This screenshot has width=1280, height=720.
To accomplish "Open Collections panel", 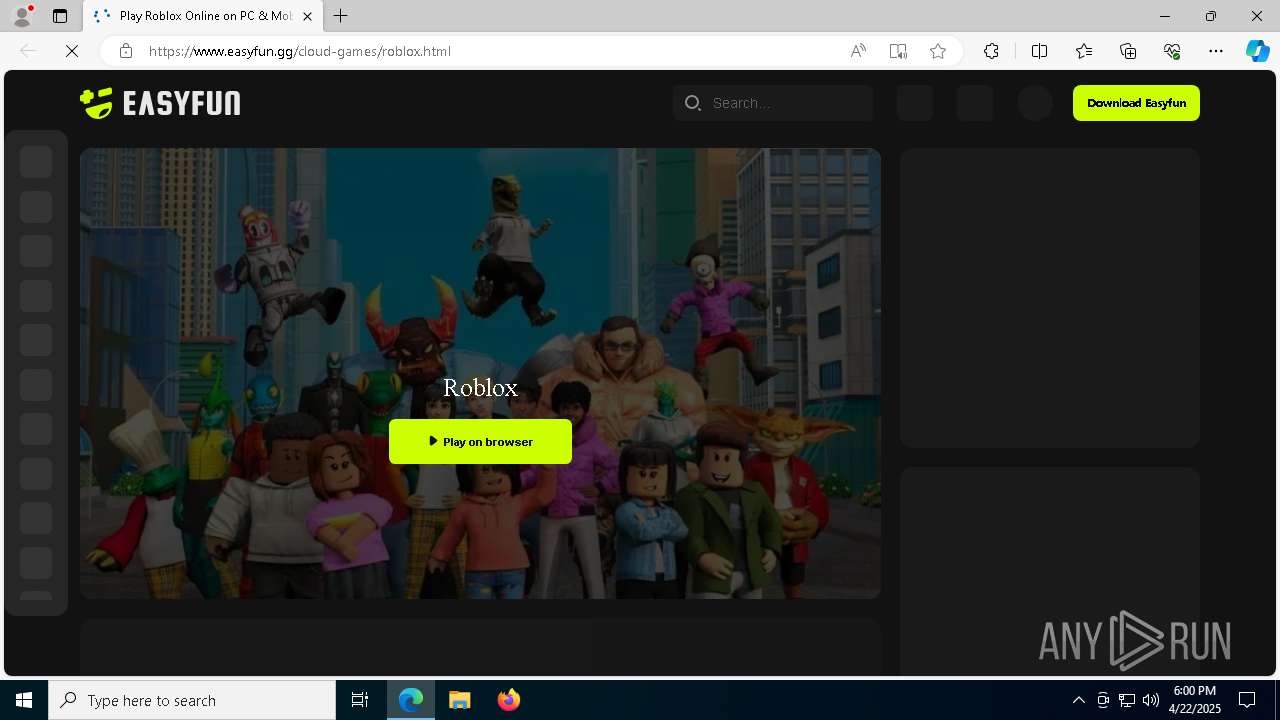I will pyautogui.click(x=1128, y=51).
